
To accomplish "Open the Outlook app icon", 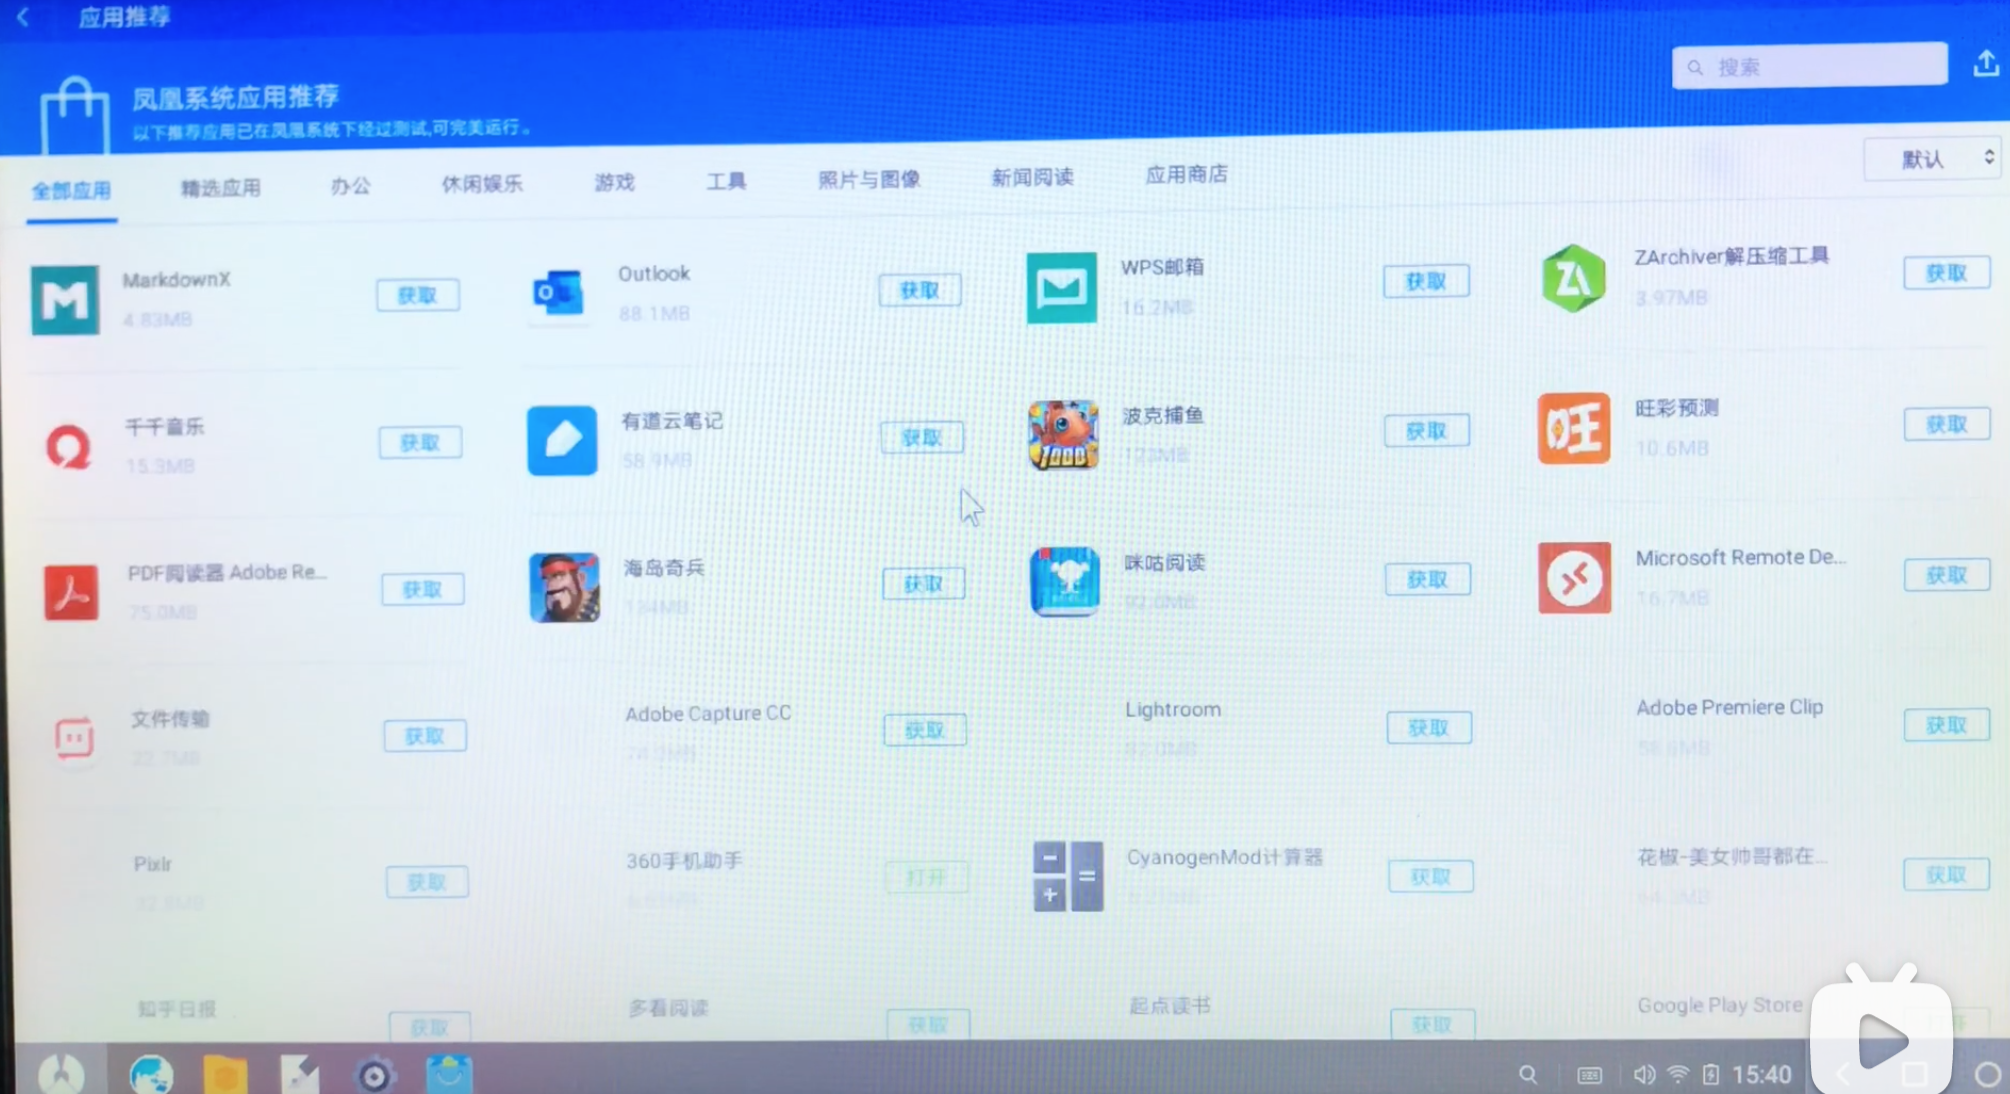I will 559,292.
